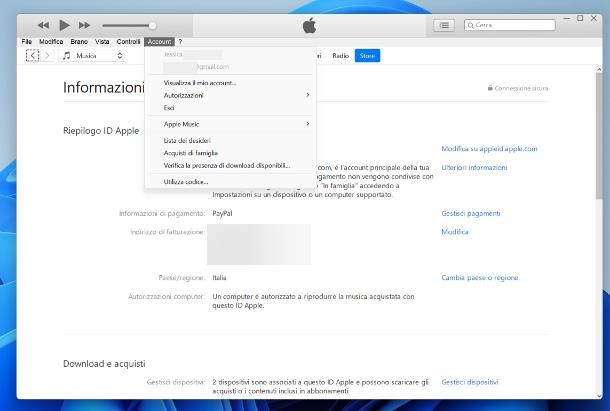Click the Apple logo in display area

[x=310, y=26]
